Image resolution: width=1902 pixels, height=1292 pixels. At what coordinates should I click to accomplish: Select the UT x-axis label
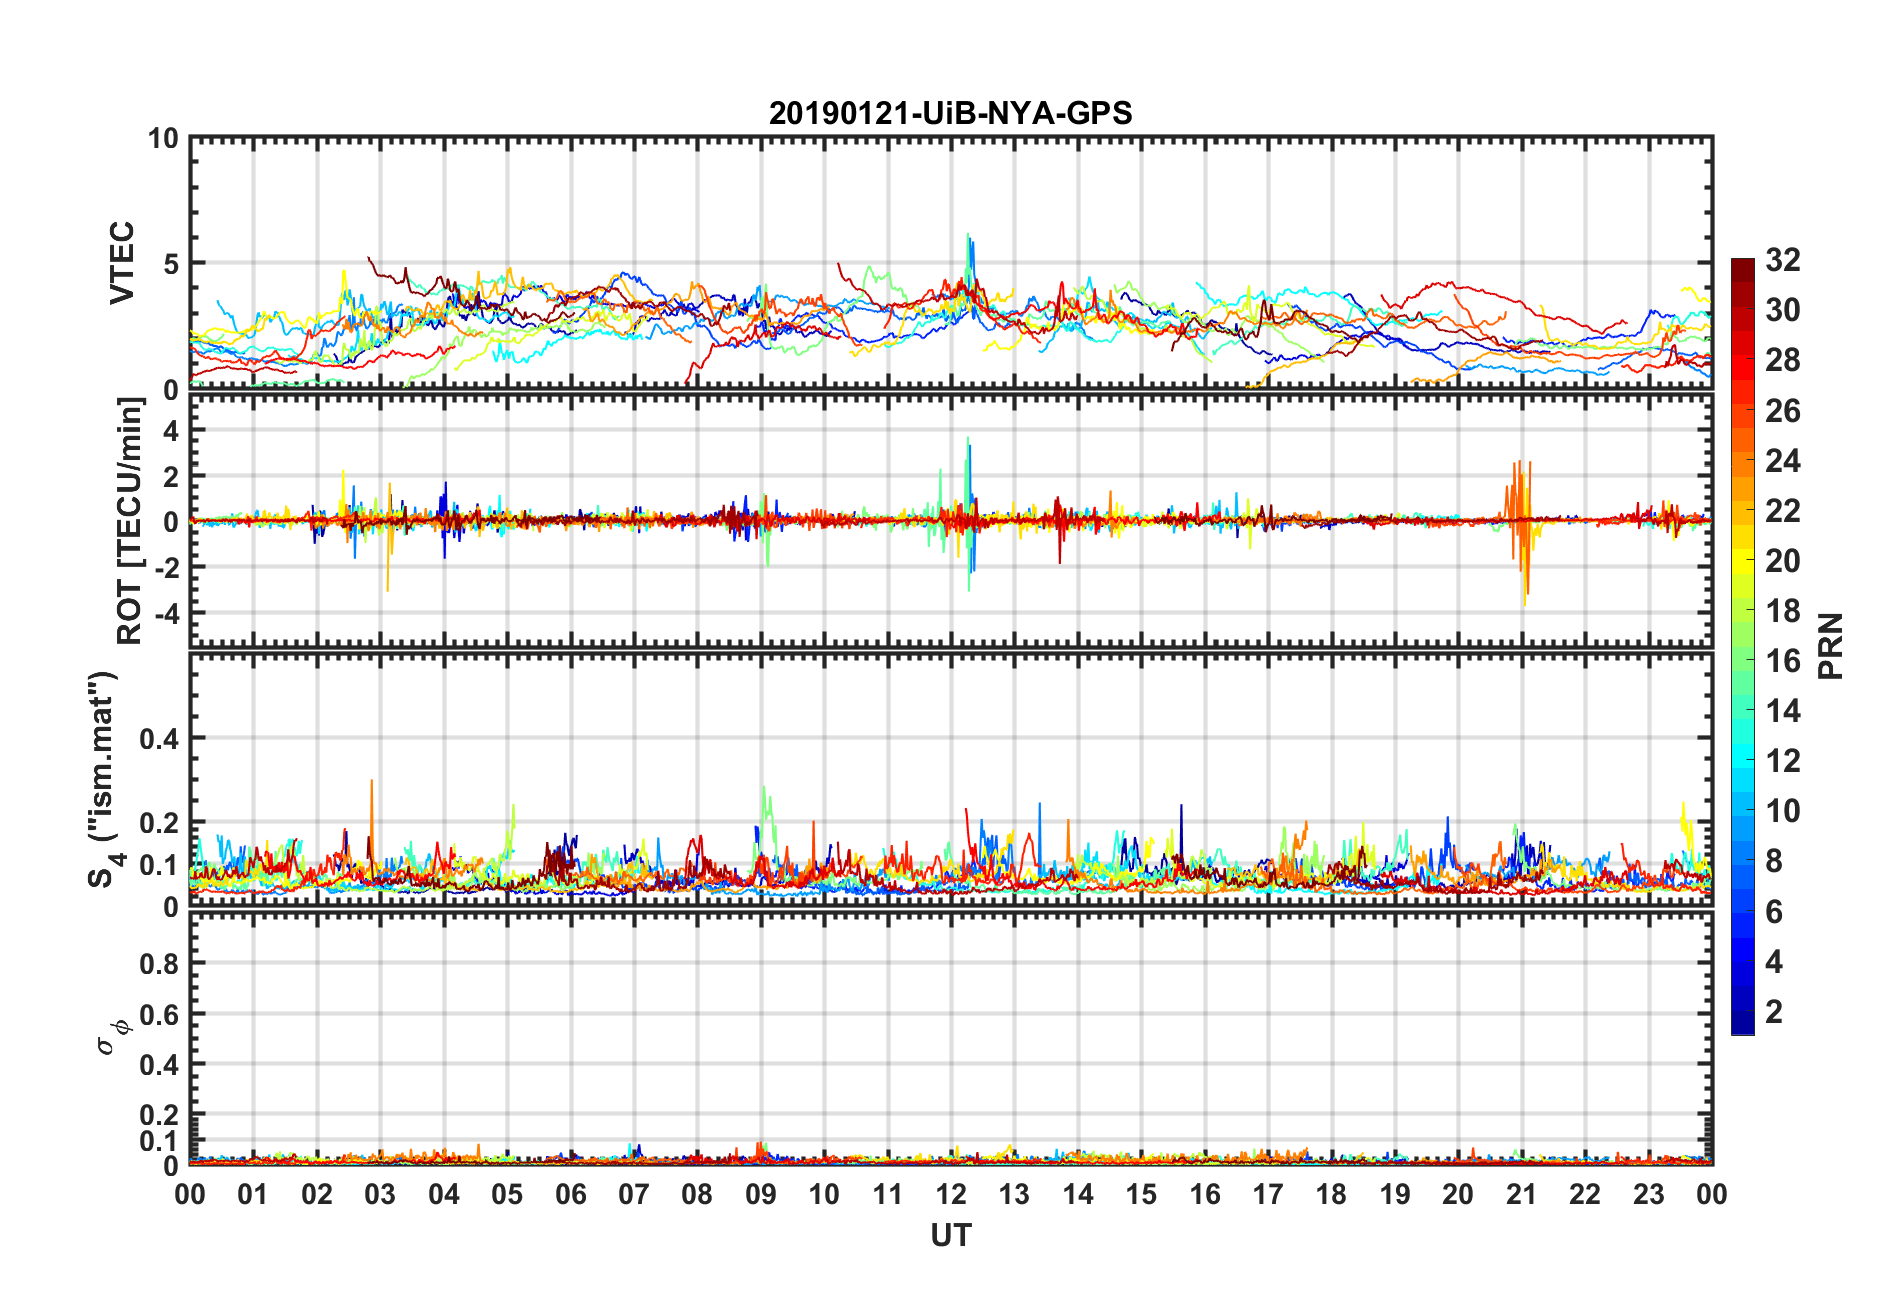point(951,1236)
